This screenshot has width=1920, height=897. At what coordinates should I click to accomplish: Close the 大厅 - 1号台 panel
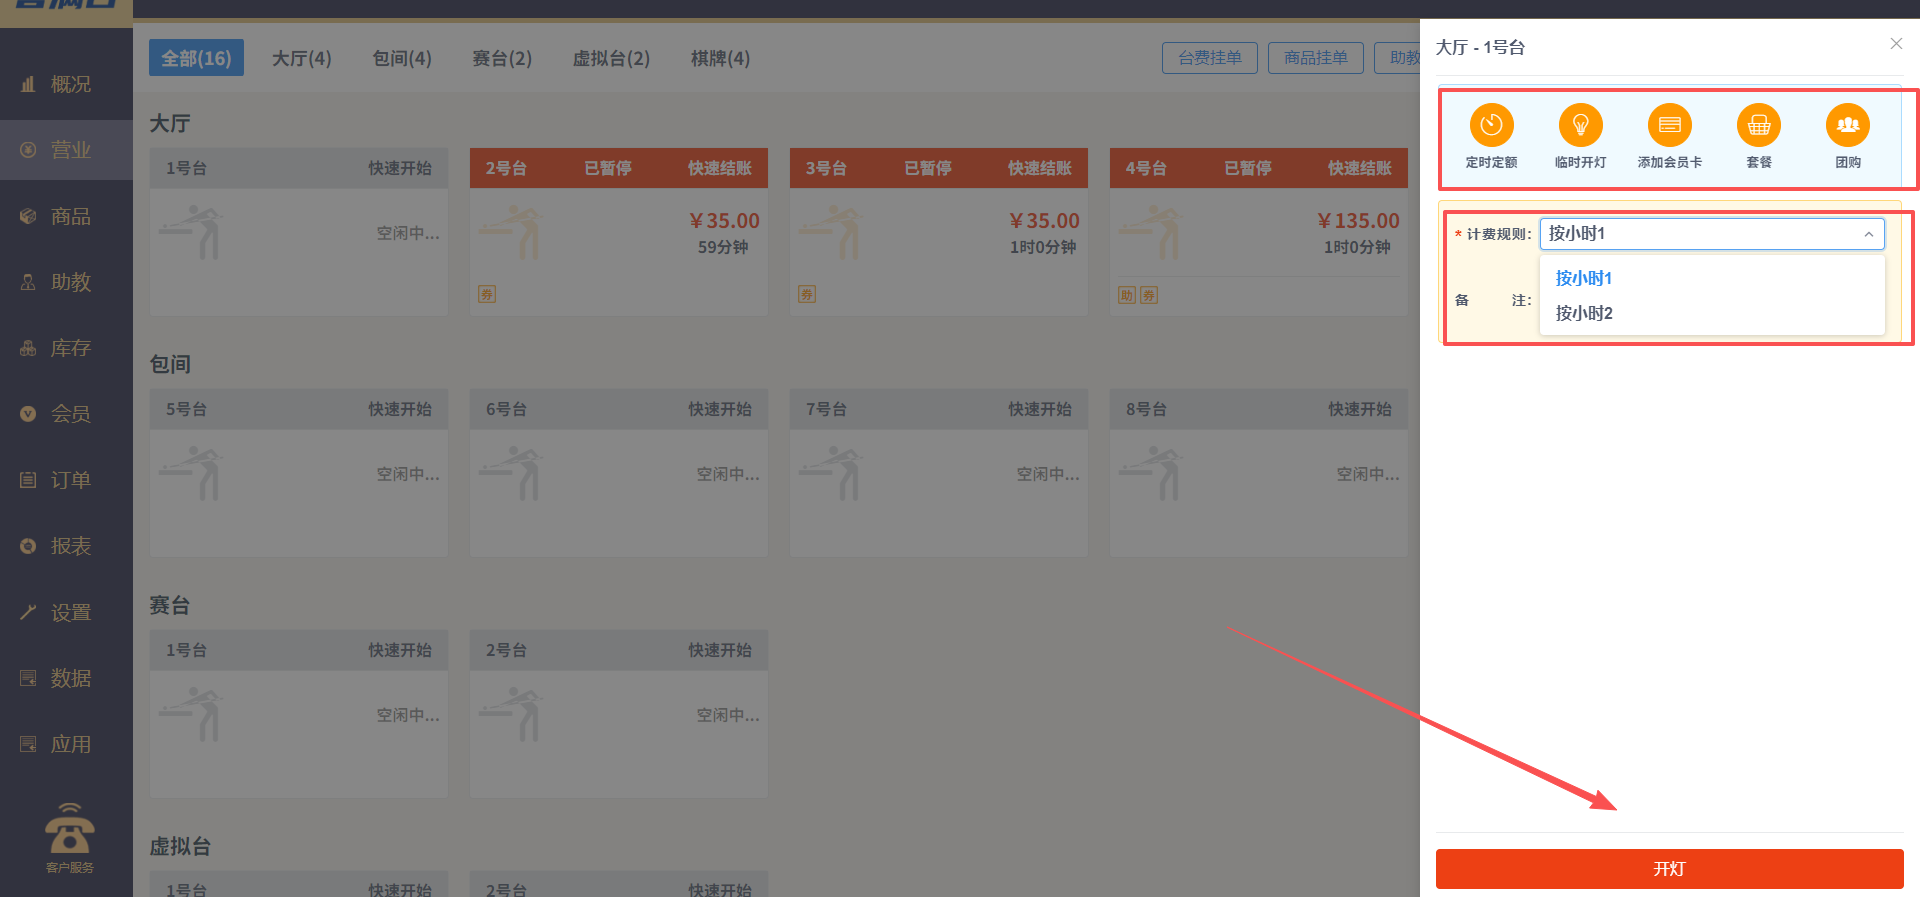[x=1895, y=44]
